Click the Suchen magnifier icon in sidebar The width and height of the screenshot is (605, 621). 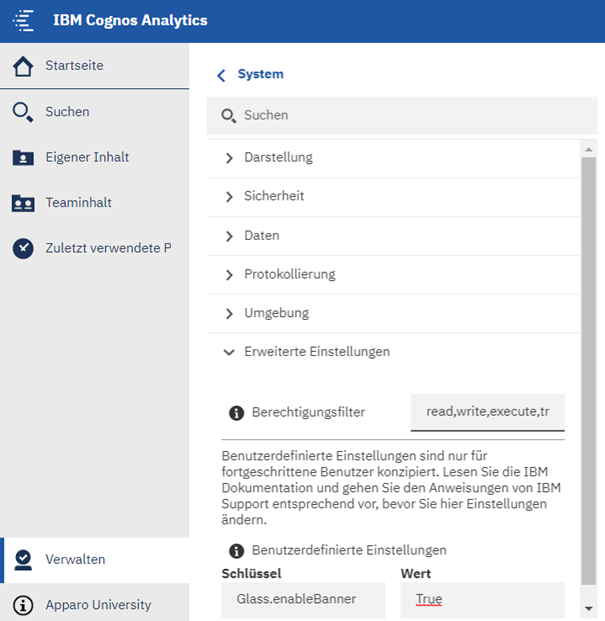click(x=22, y=112)
